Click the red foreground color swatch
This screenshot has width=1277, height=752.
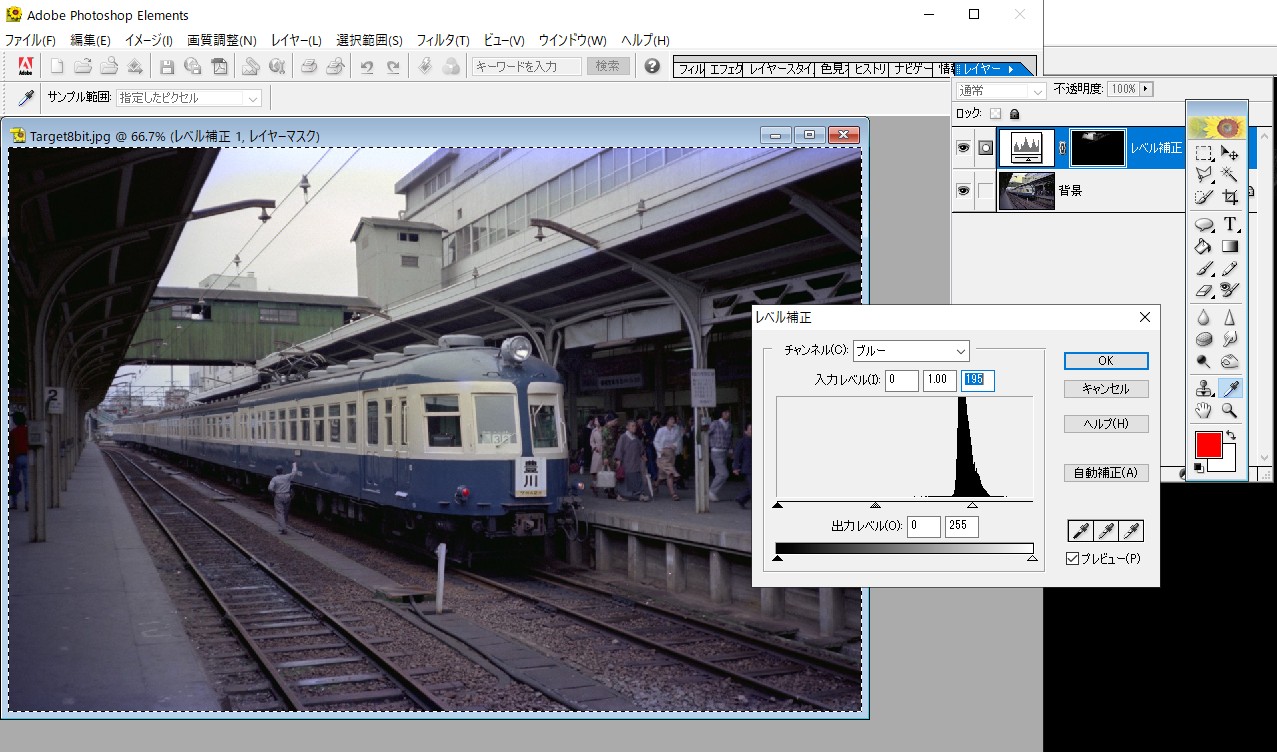(x=1208, y=444)
